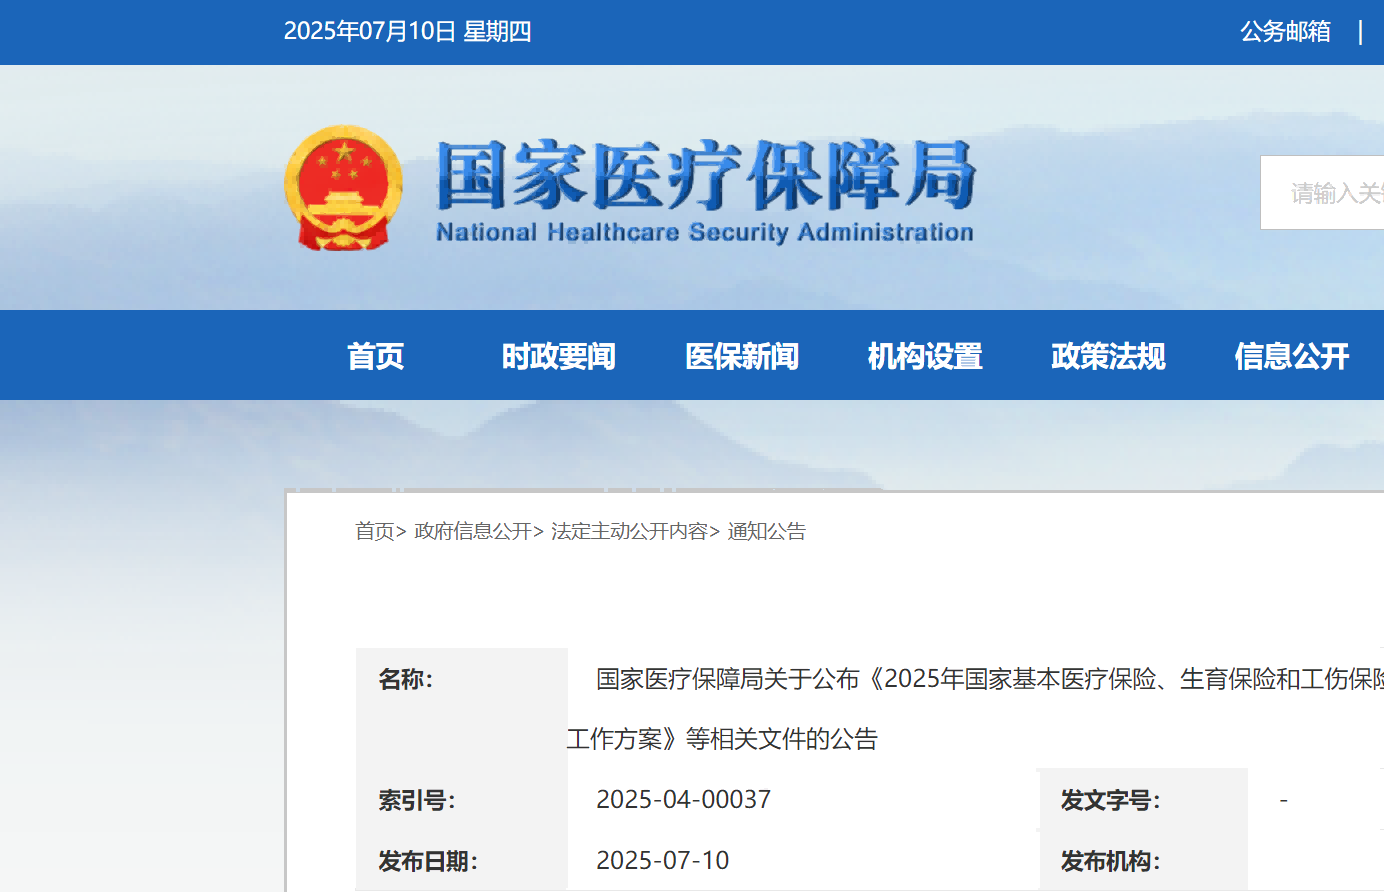
Task: Click the date text in the top bar
Action: pyautogui.click(x=407, y=32)
